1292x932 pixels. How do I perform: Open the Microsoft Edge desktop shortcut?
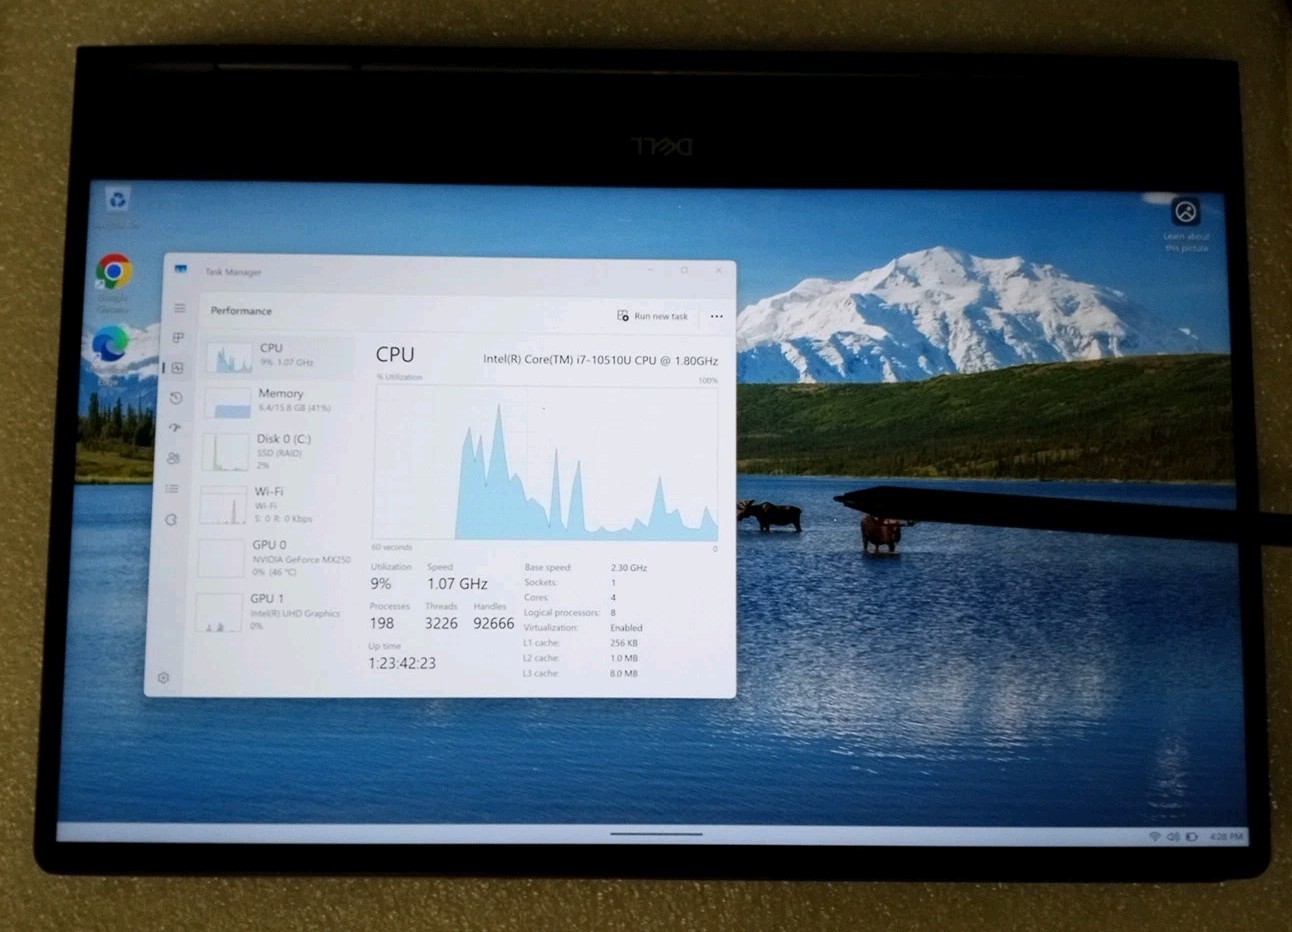click(x=111, y=343)
